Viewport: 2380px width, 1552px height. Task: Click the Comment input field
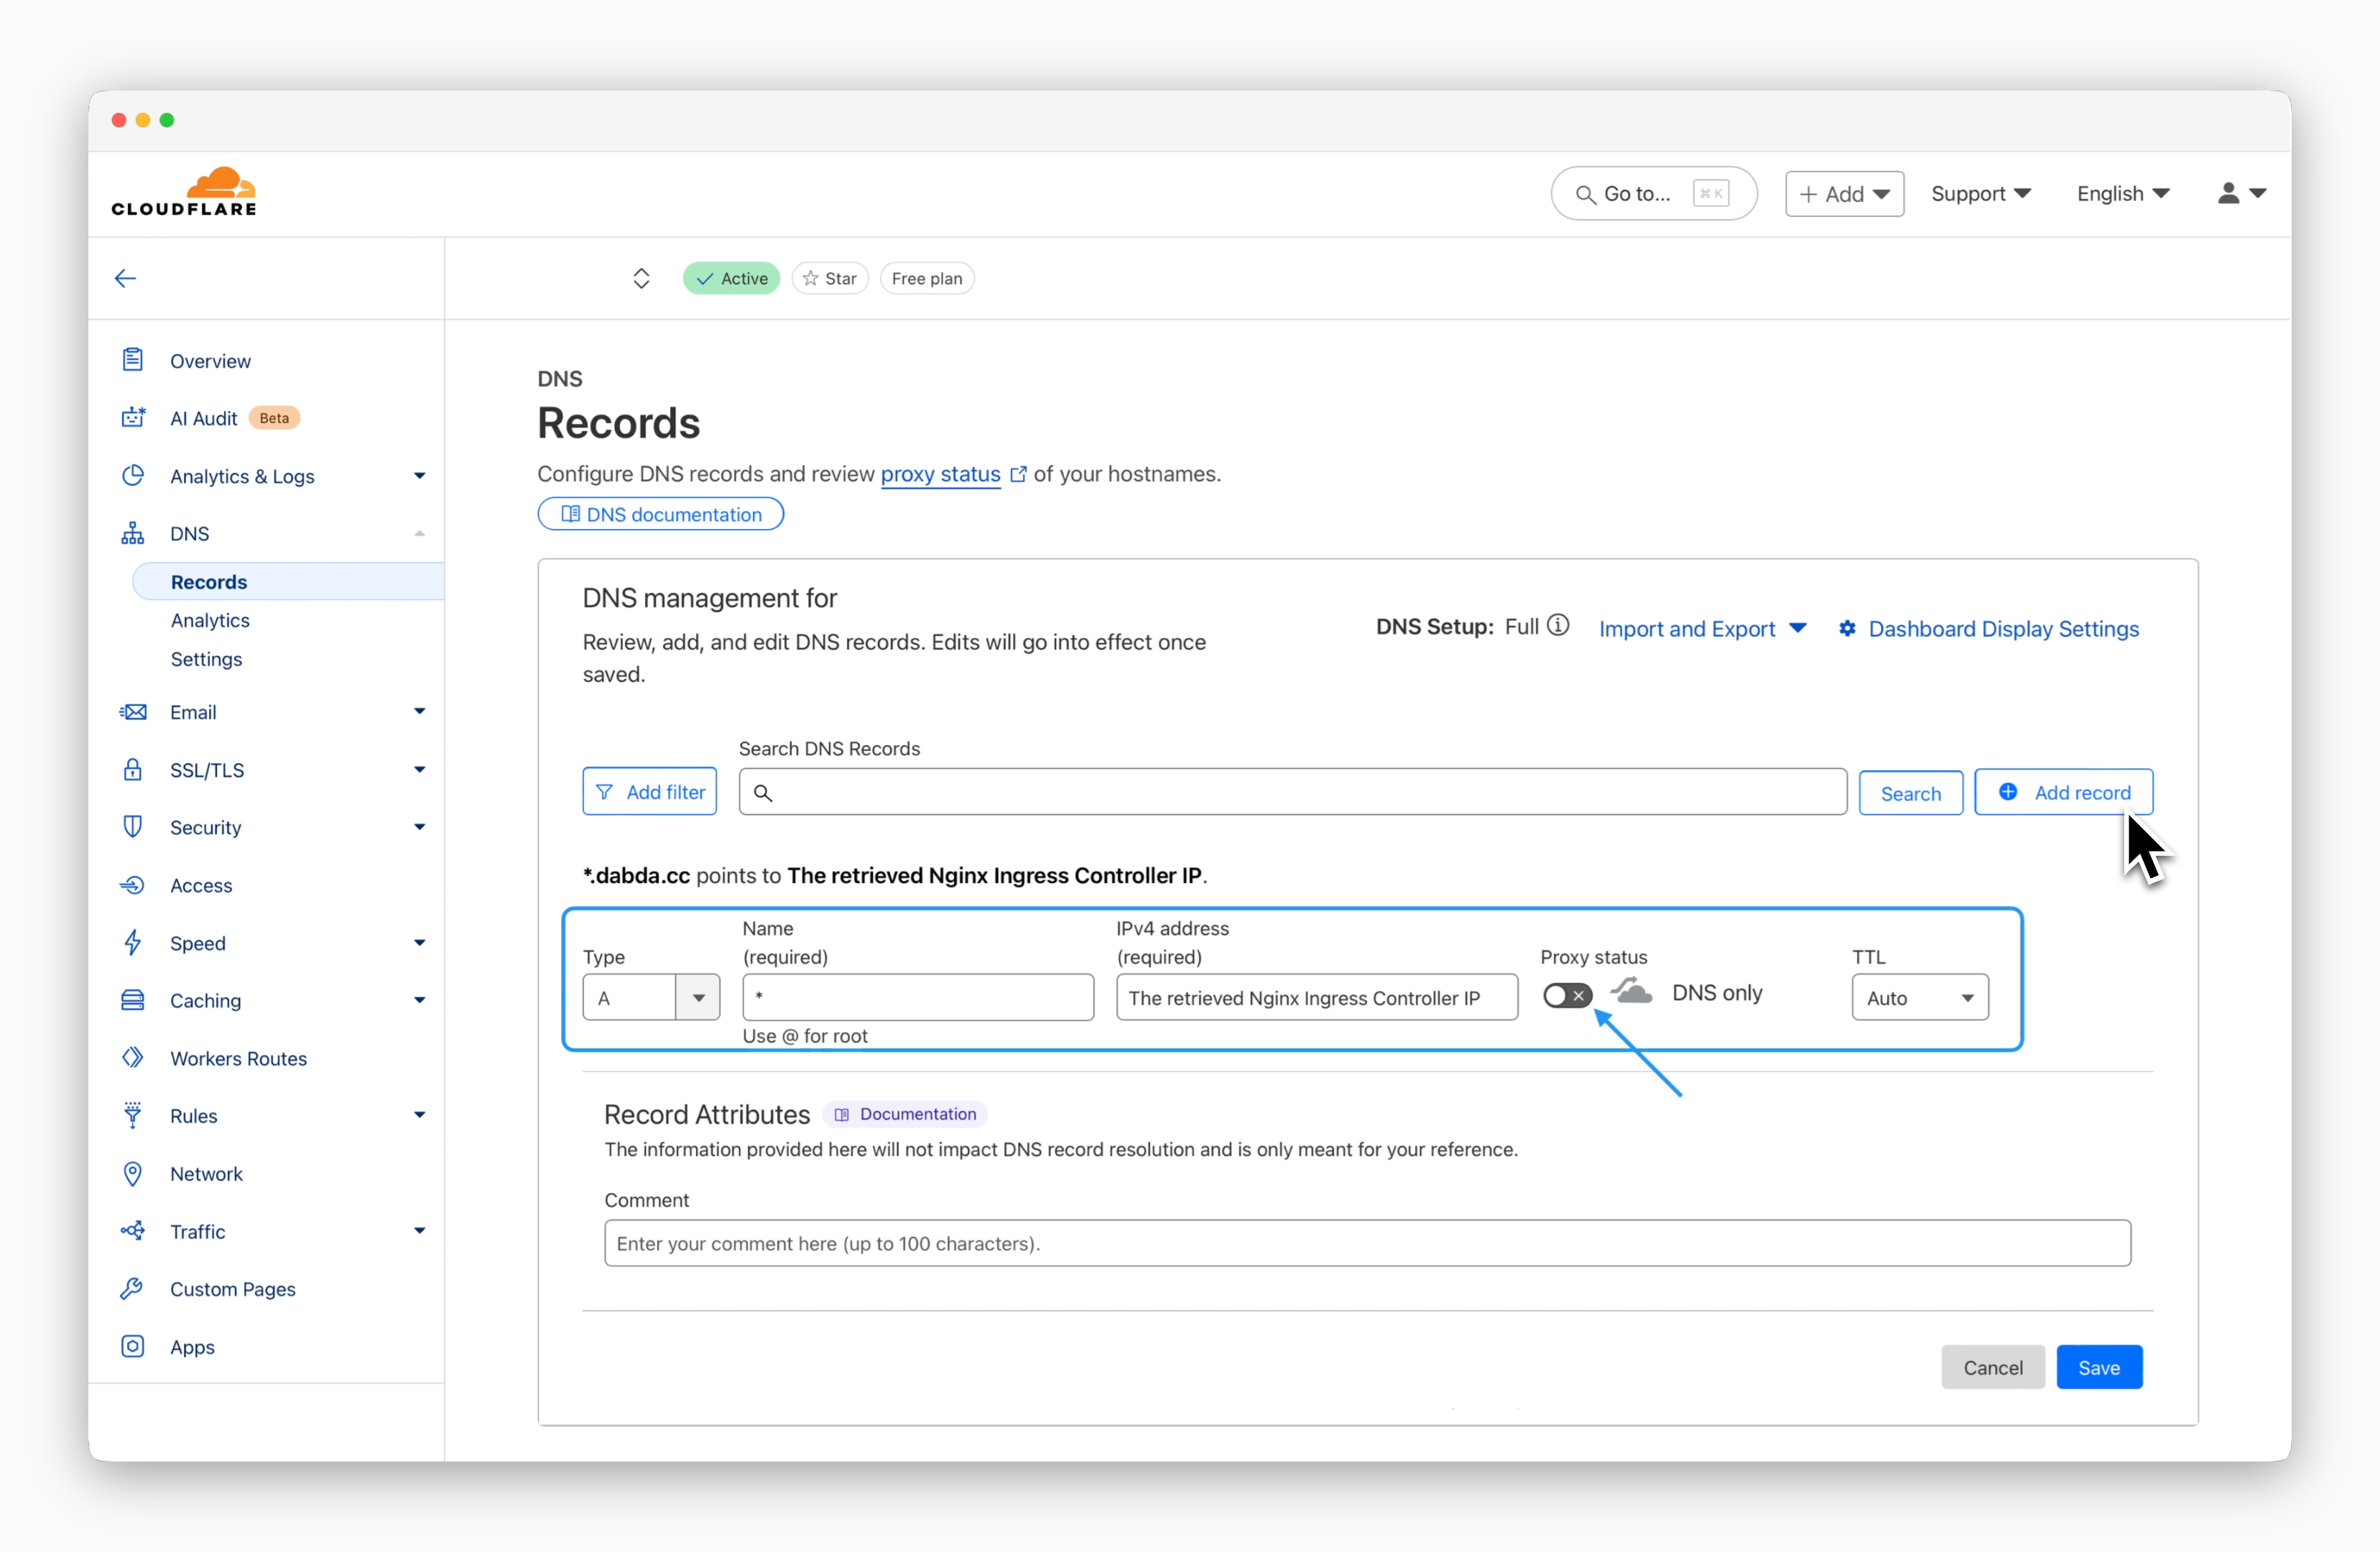tap(1367, 1243)
